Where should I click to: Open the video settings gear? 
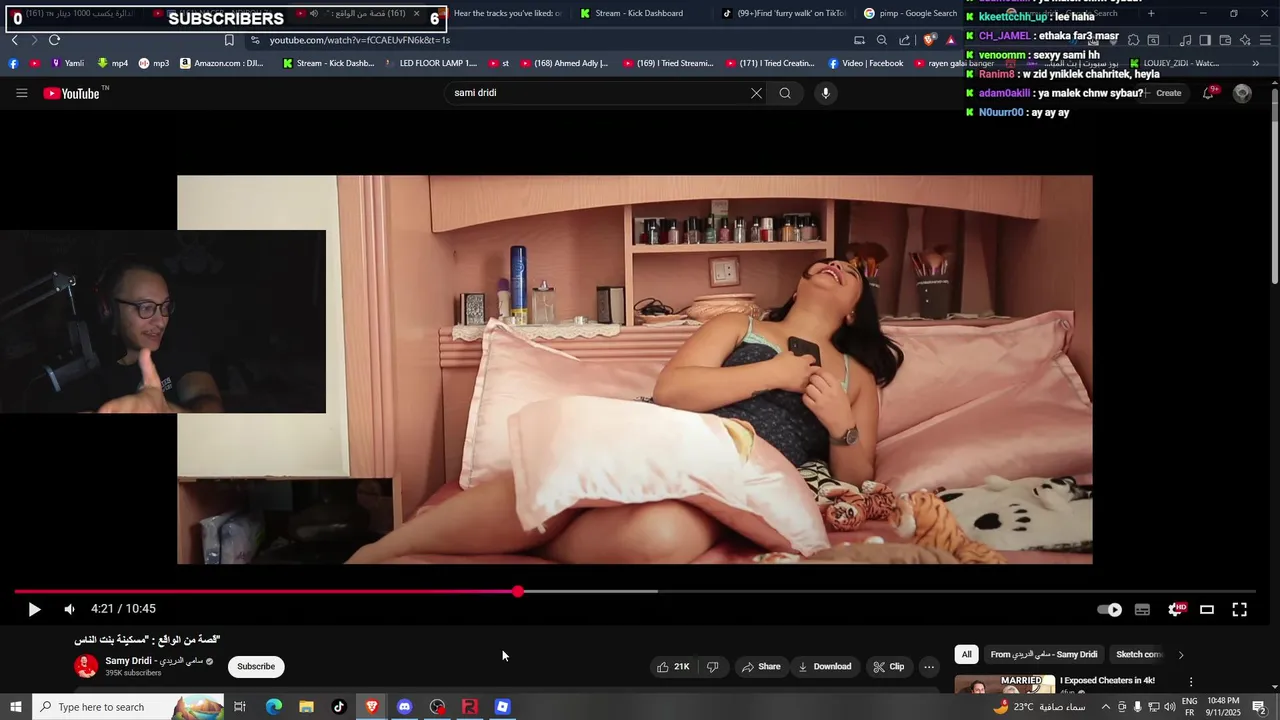pos(1176,609)
